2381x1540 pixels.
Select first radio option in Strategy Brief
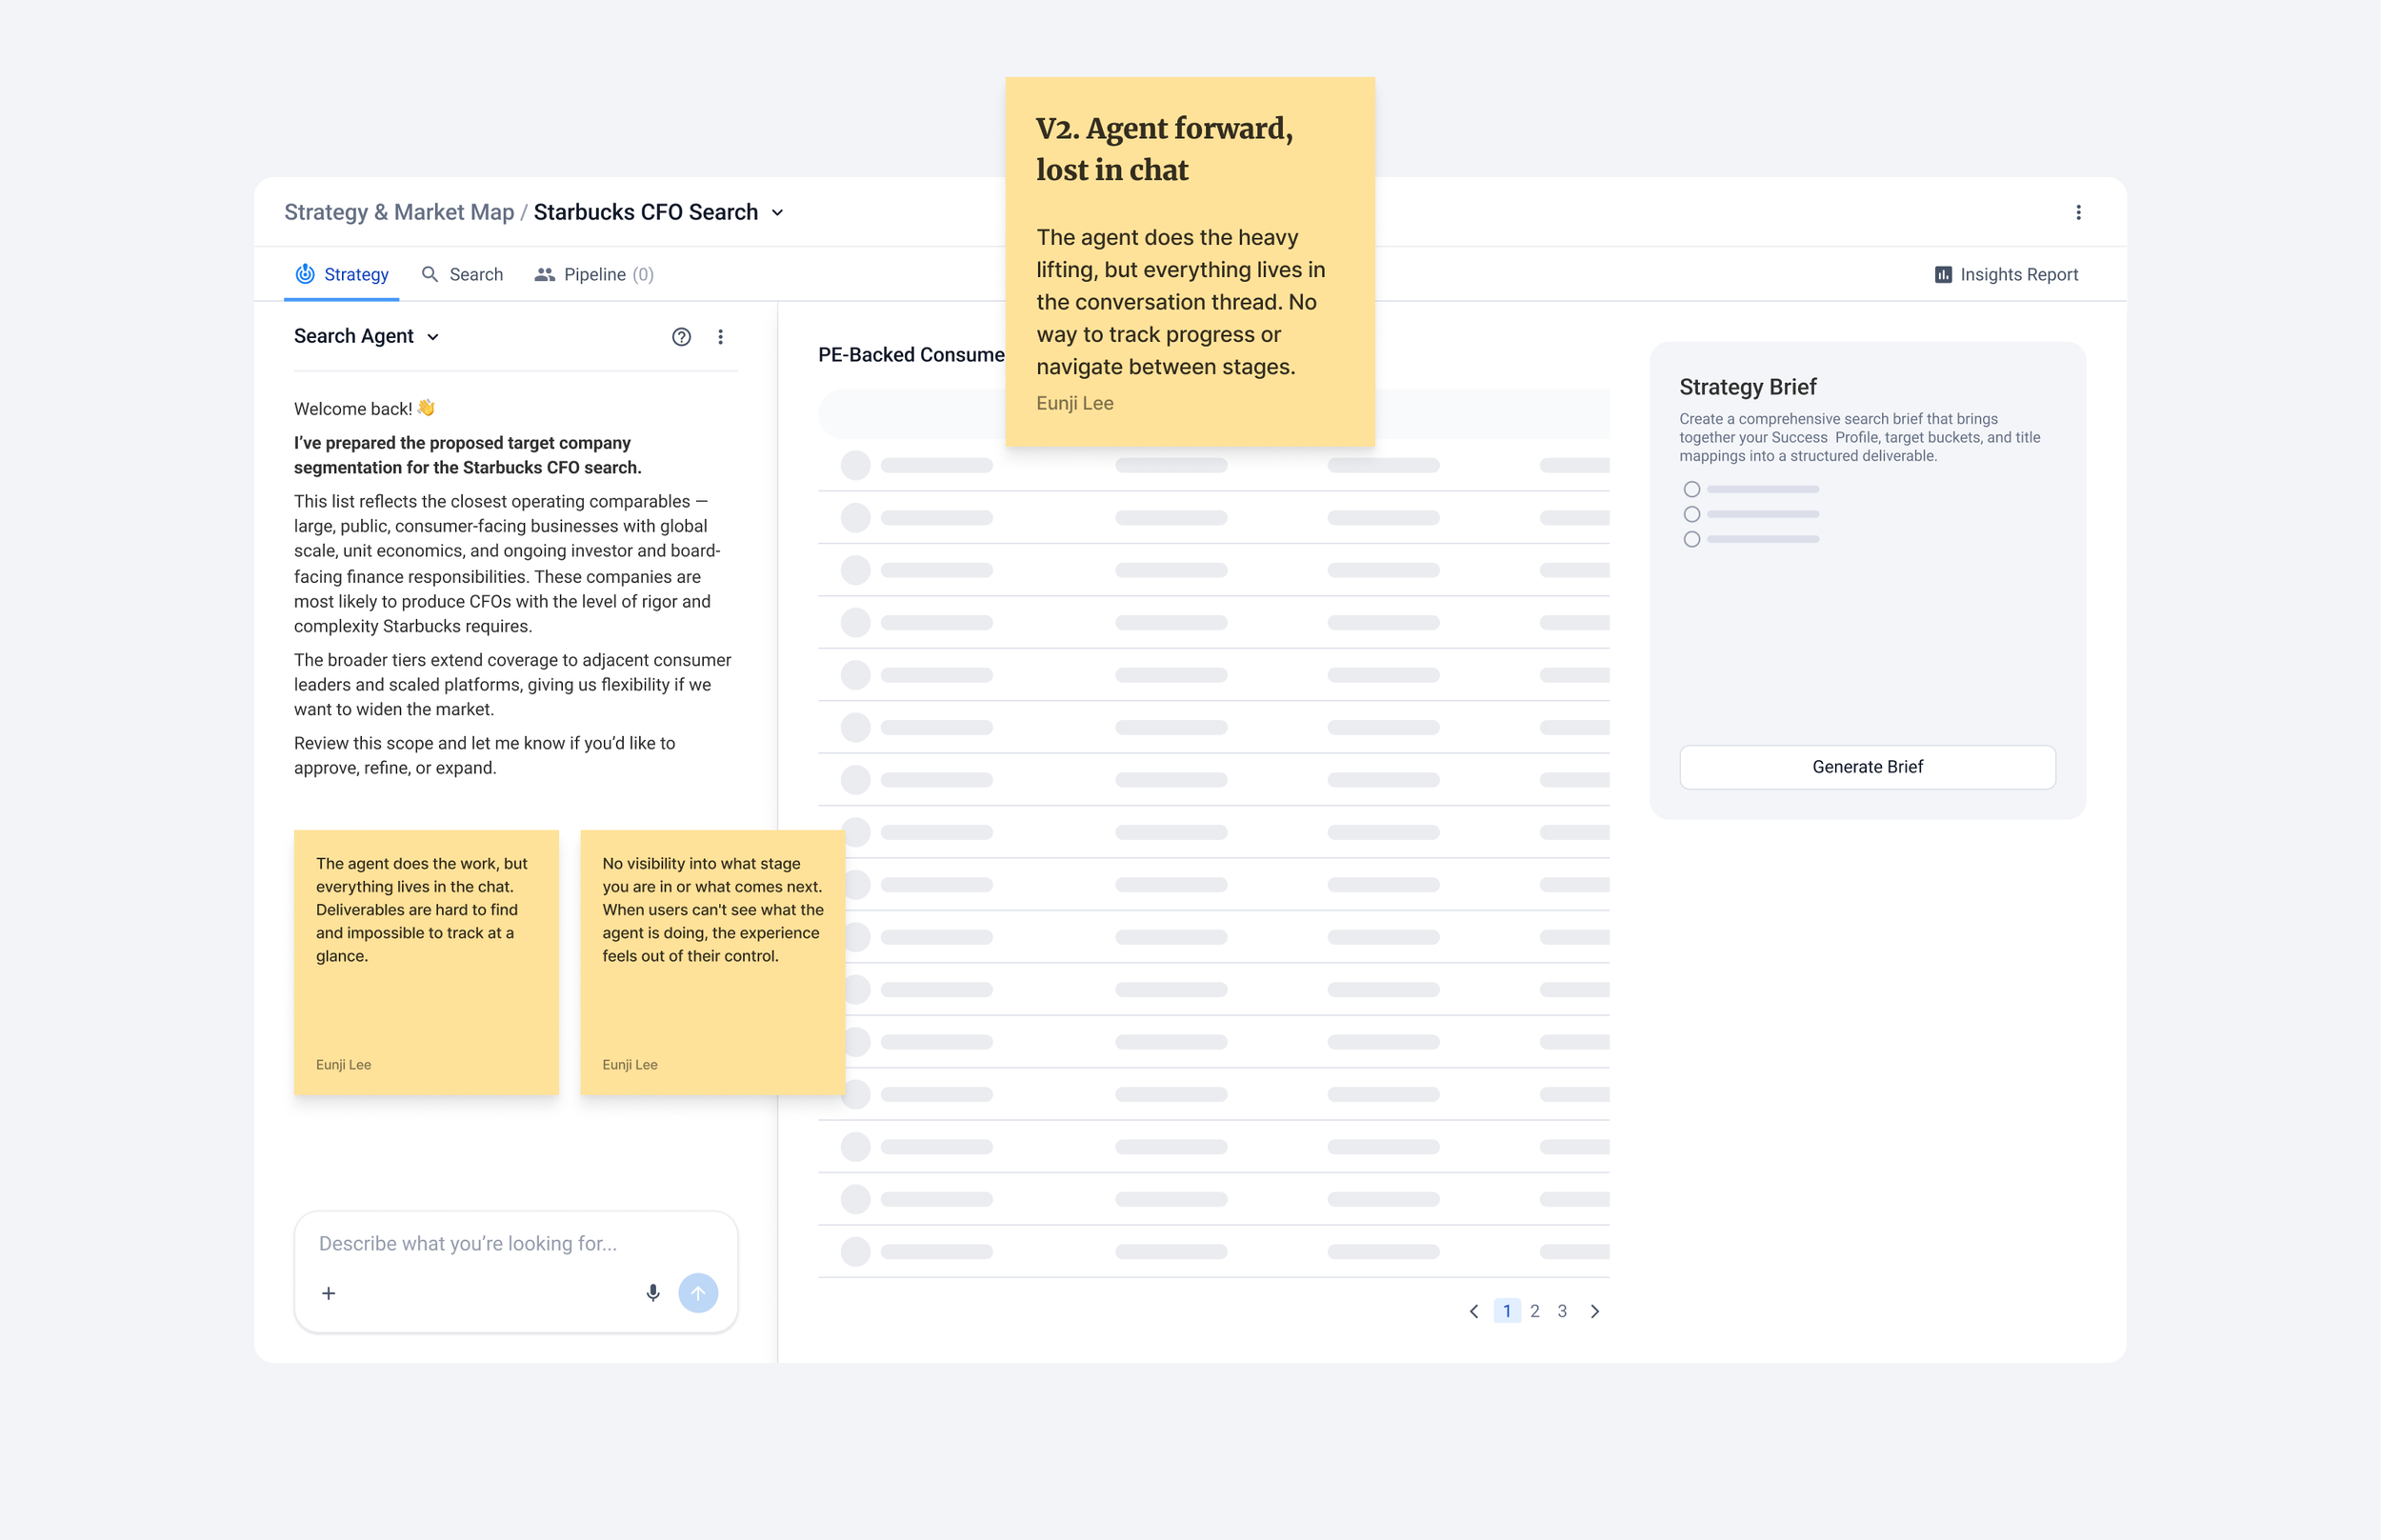[x=1691, y=489]
